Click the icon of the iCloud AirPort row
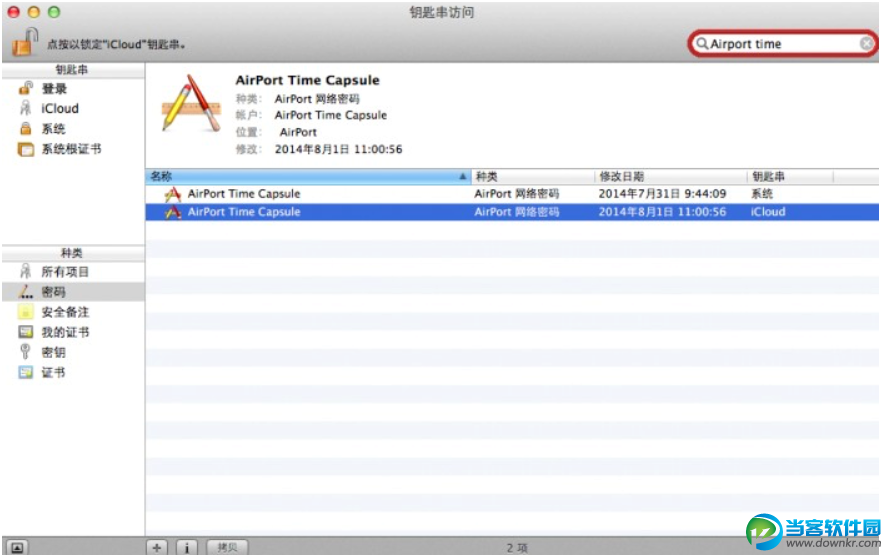Screen dimensions: 882x557 (173, 212)
